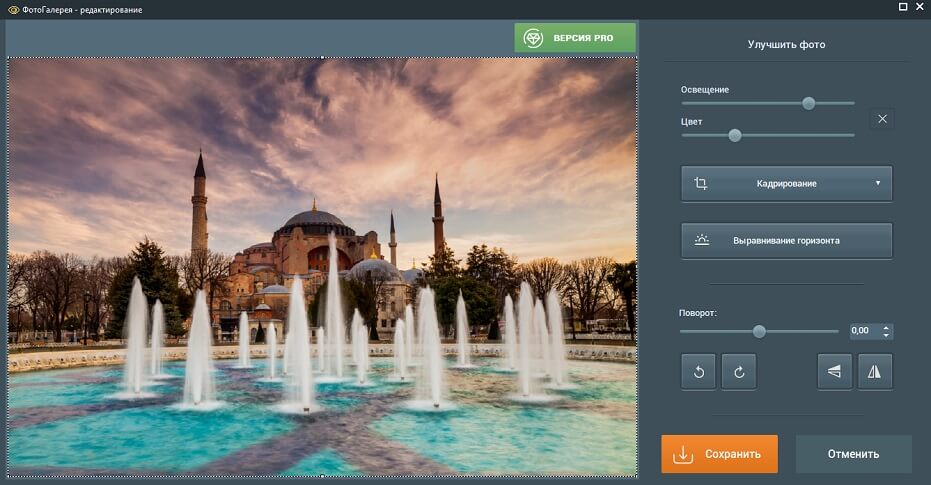Decrease rotation with the down stepper arrow

click(x=886, y=335)
